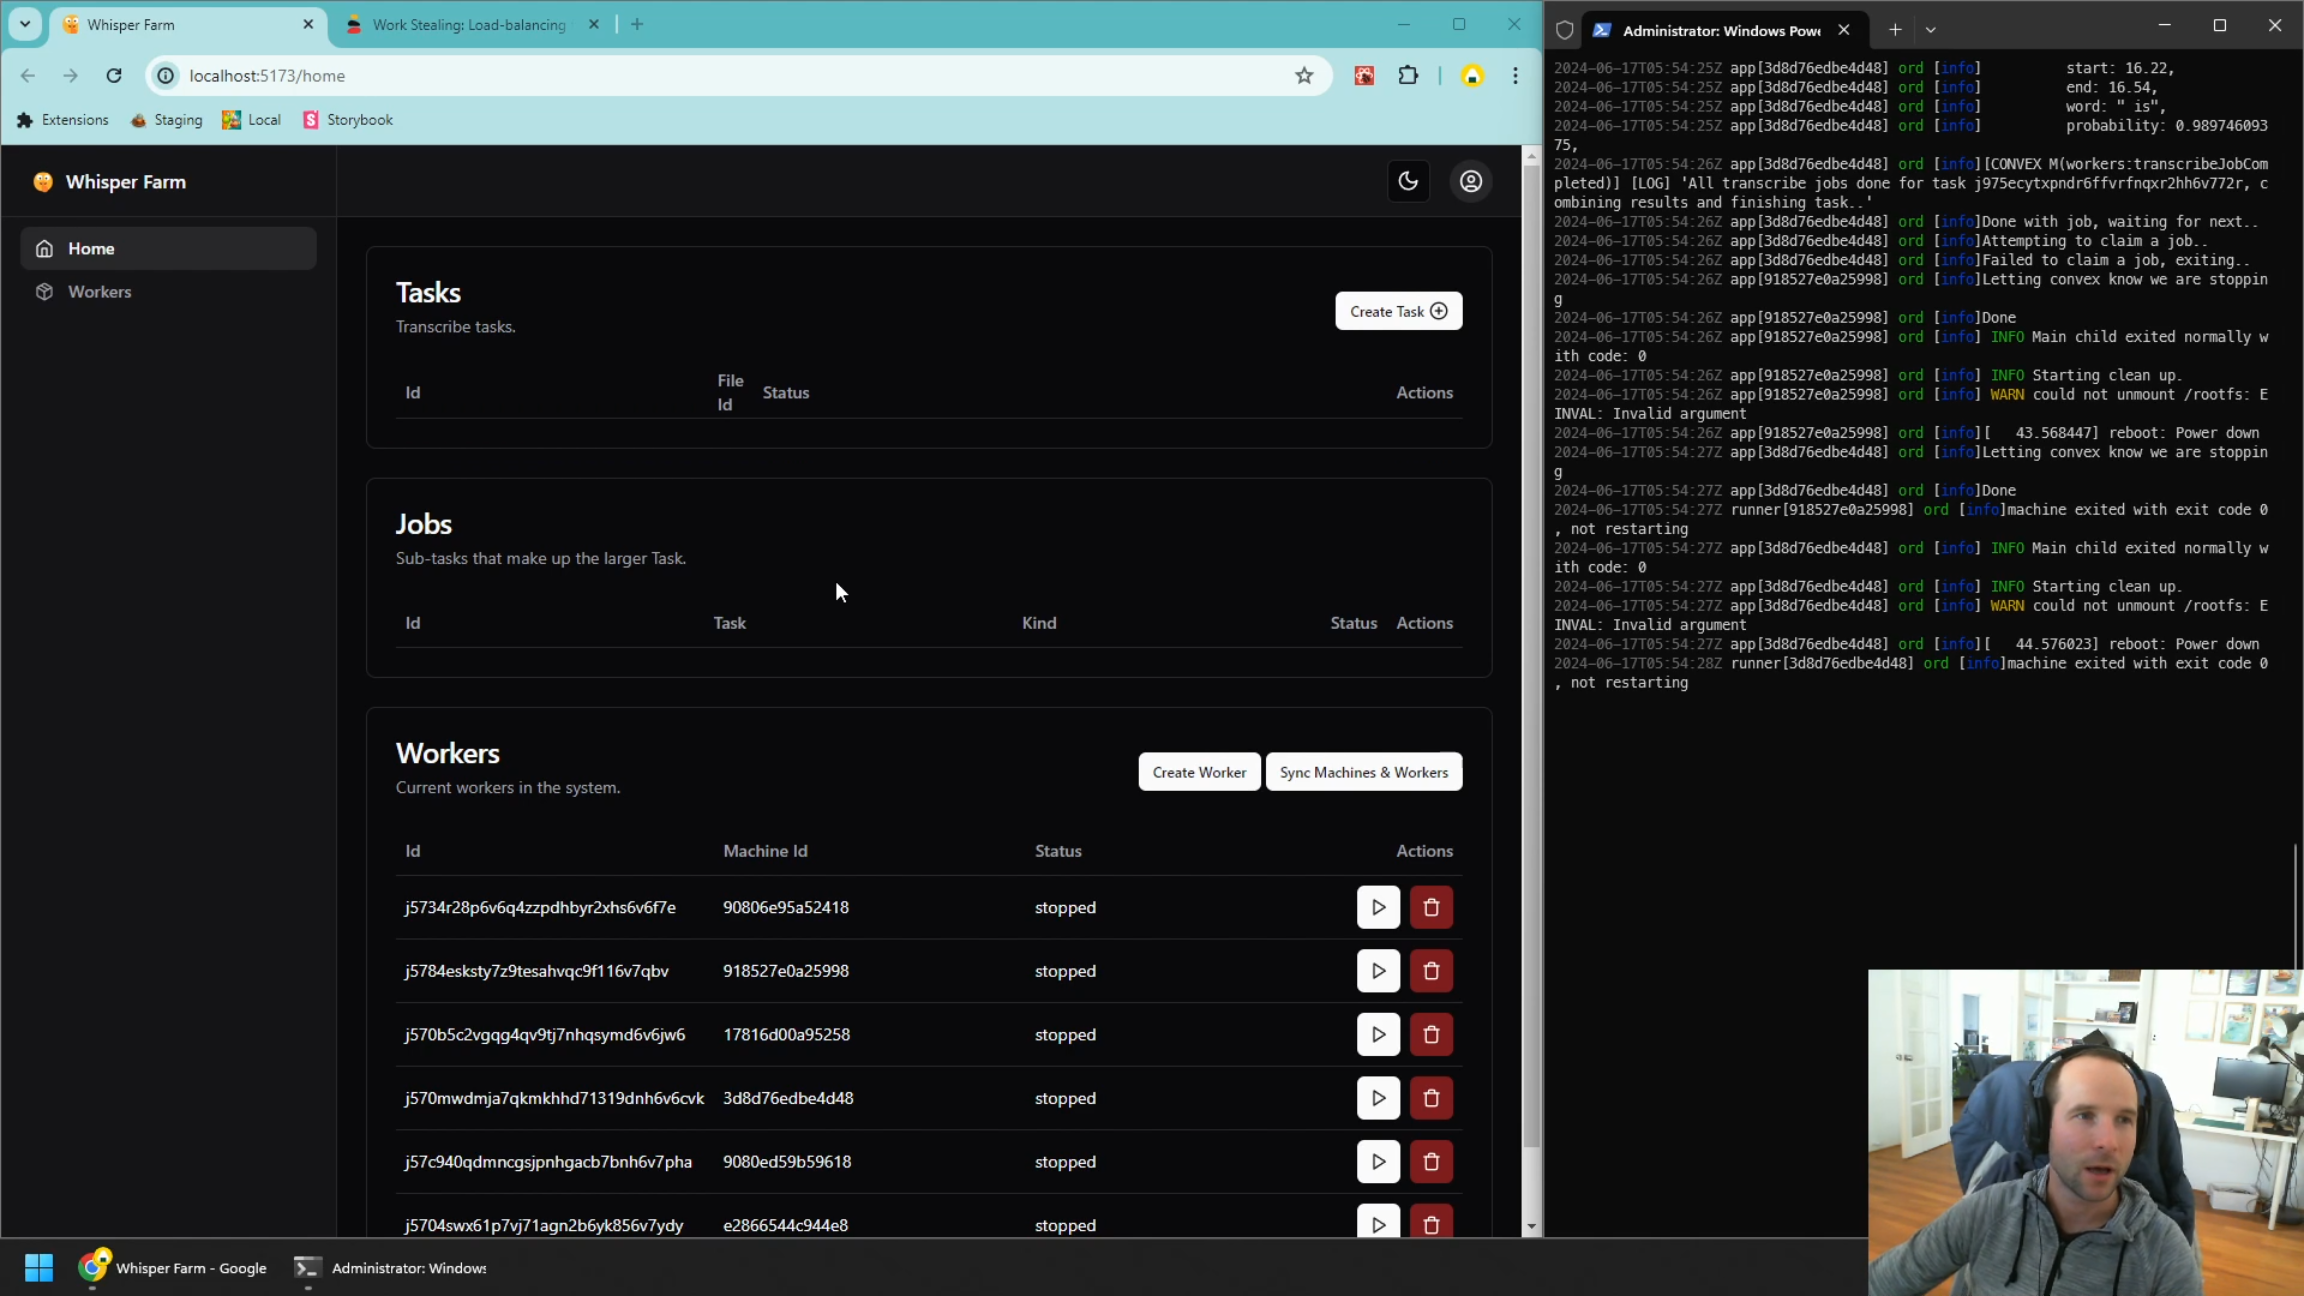
Task: Click the Create Worker button
Action: (x=1198, y=772)
